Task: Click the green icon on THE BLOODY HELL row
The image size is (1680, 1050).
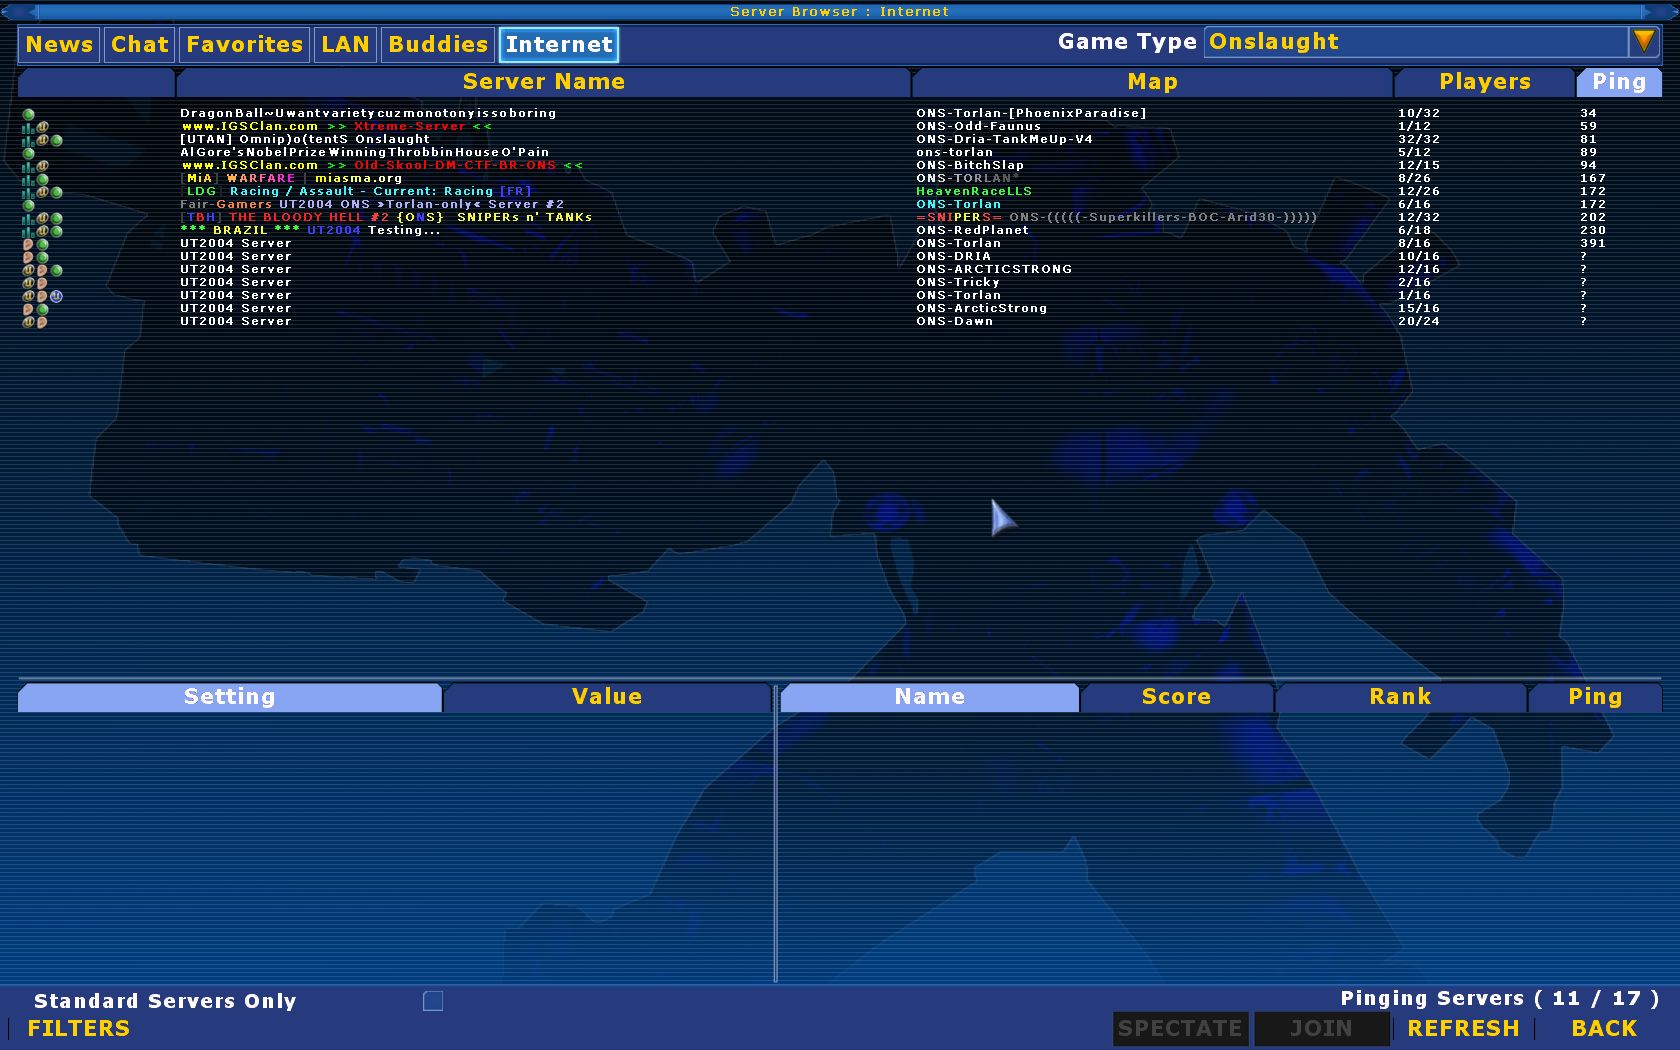Action: (56, 218)
